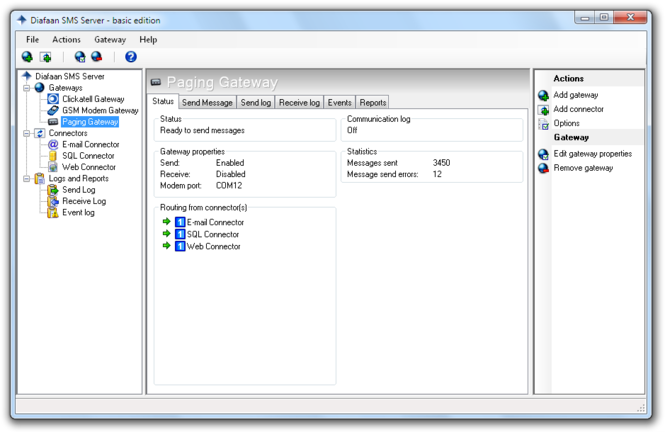The height and width of the screenshot is (432, 665).
Task: Open the Gateway menu
Action: click(110, 39)
